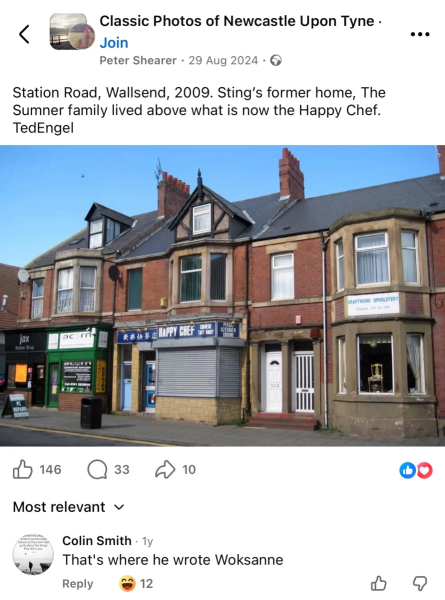Open Colin Smith's profile picture

33,554
